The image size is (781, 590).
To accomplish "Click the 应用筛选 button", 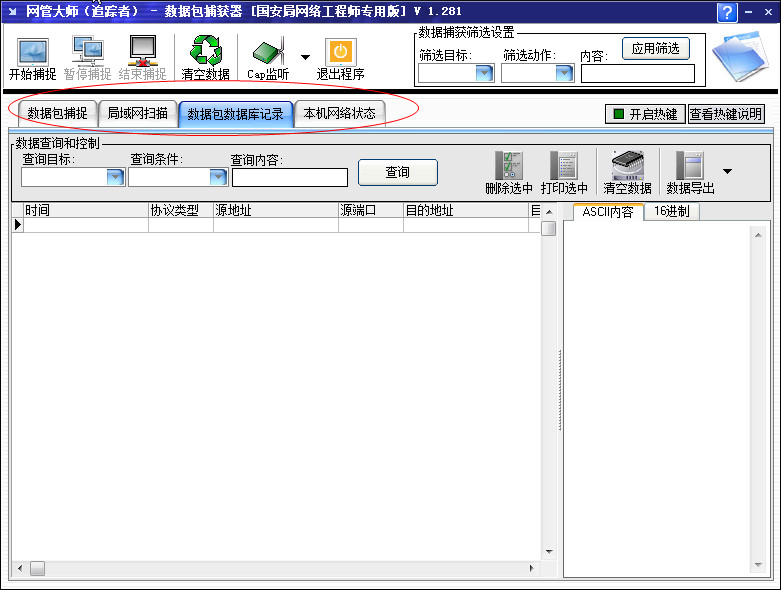I will point(655,49).
